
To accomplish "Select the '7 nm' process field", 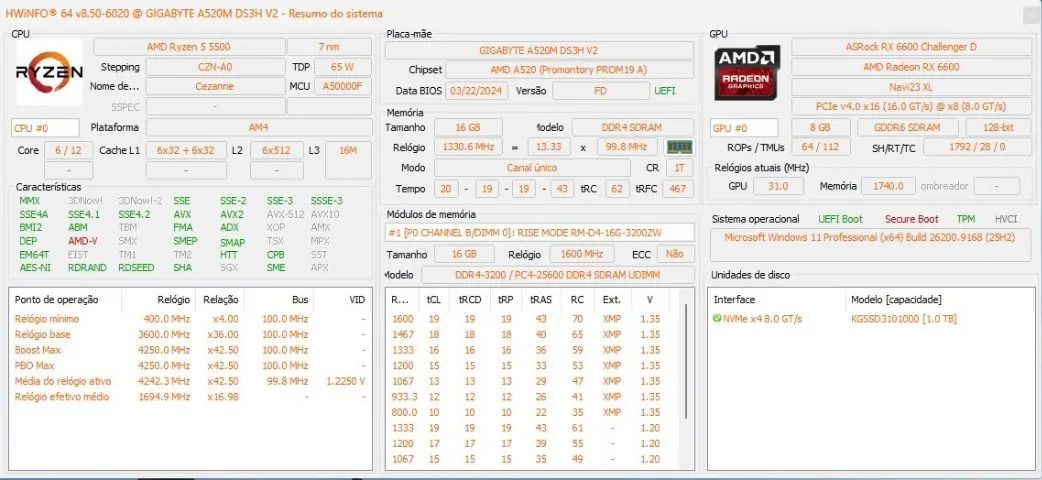I will tap(329, 47).
